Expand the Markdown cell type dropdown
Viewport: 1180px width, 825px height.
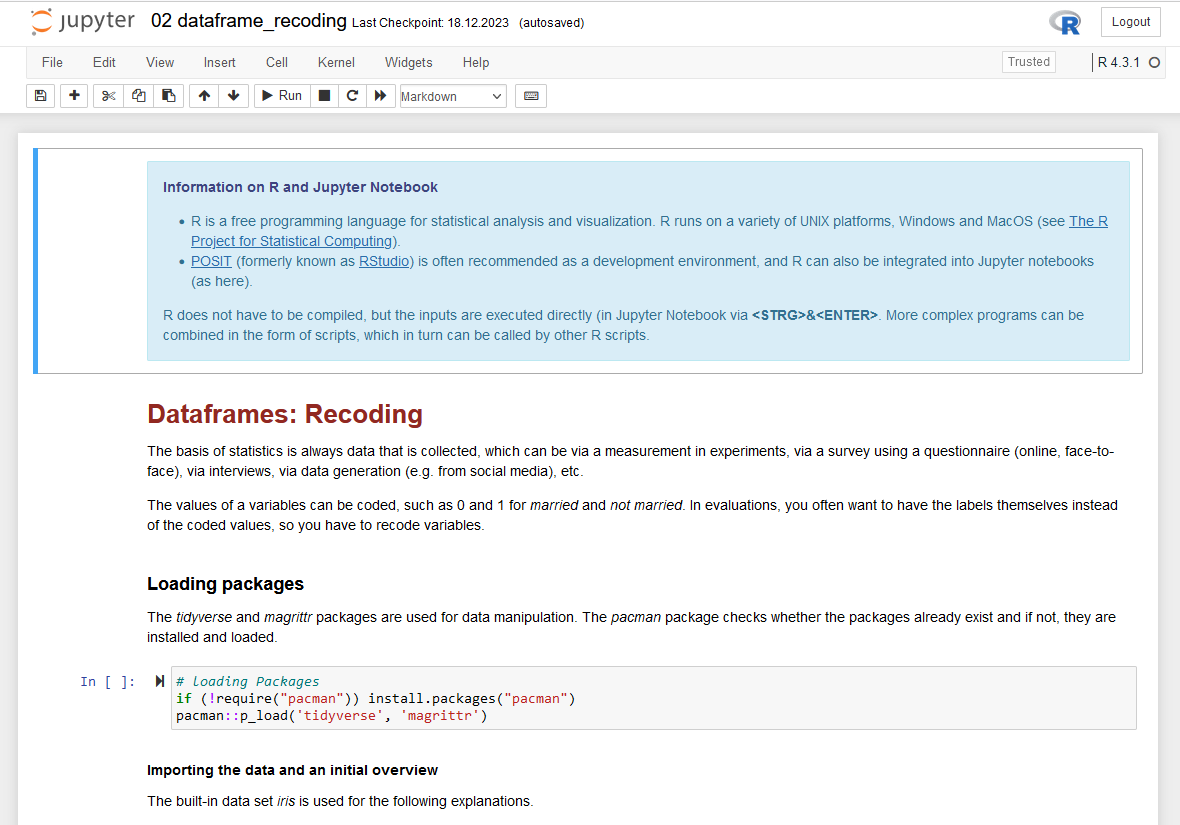click(x=453, y=96)
